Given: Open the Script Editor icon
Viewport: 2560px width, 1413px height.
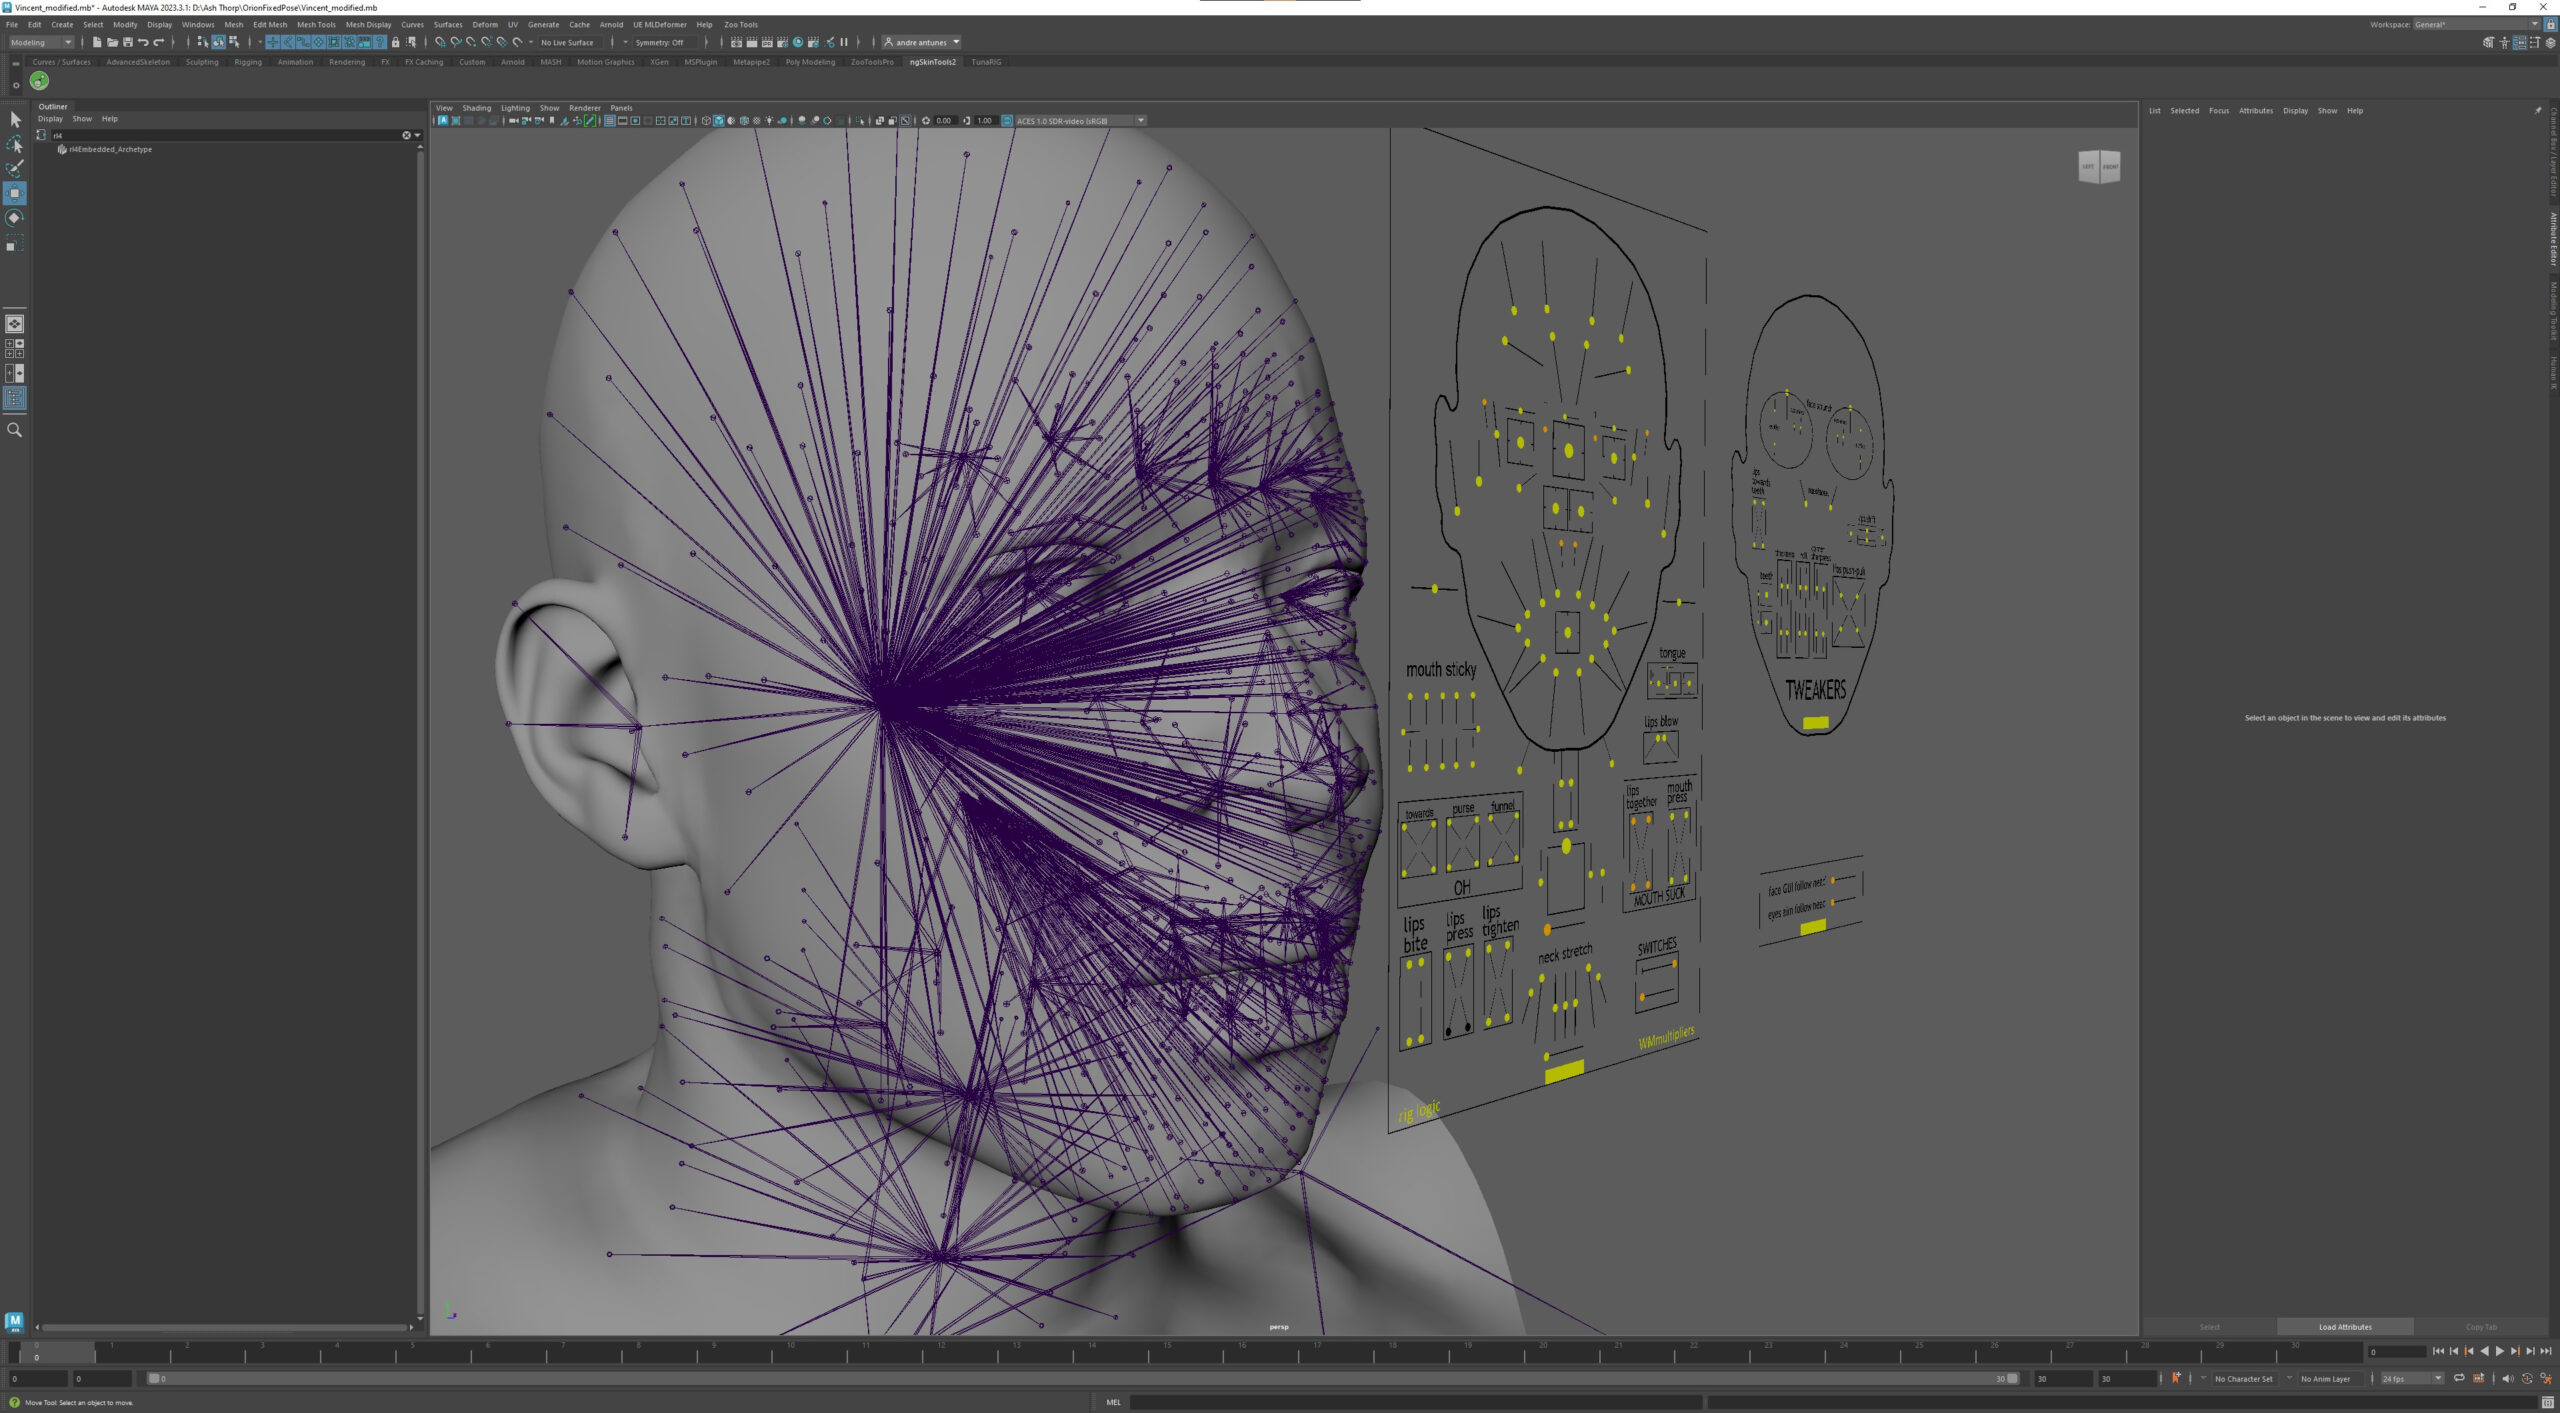Looking at the screenshot, I should click(x=2548, y=1402).
